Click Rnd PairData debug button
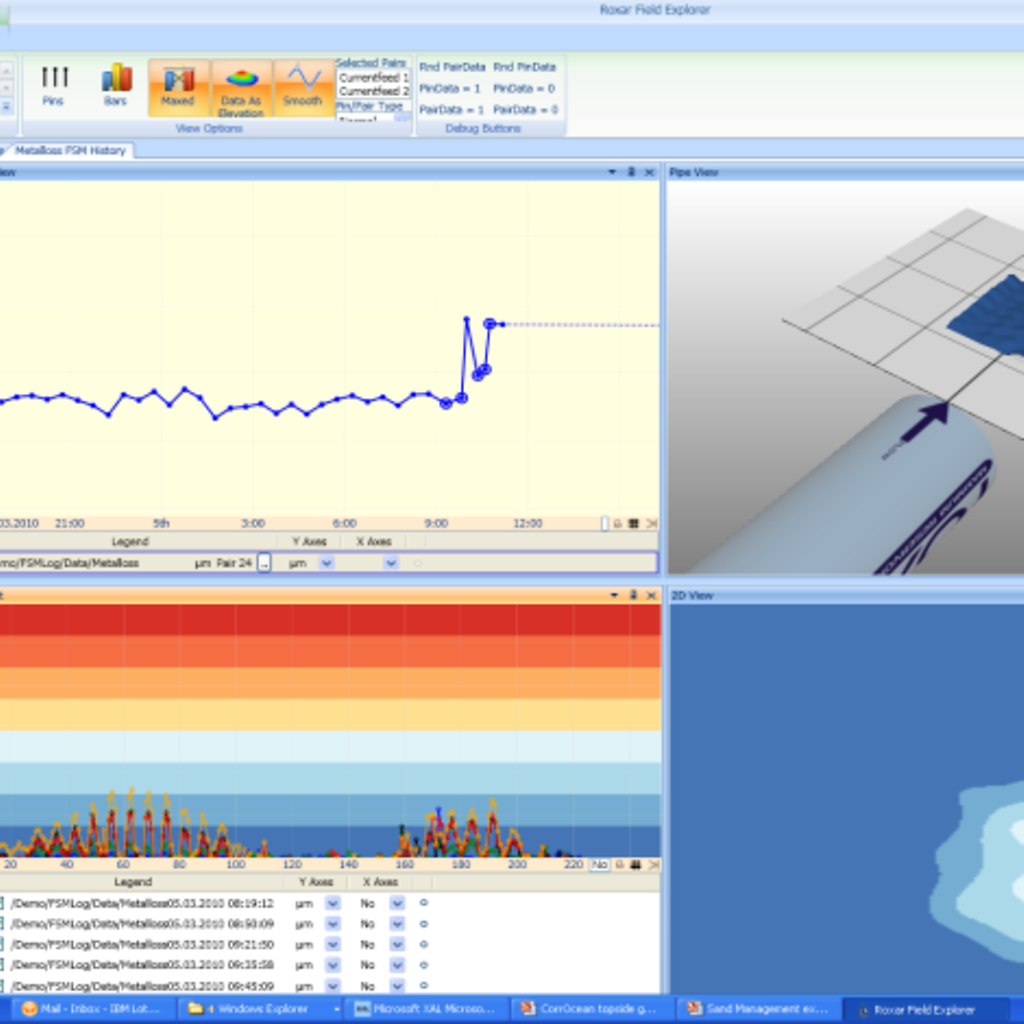1024x1024 pixels. tap(452, 67)
